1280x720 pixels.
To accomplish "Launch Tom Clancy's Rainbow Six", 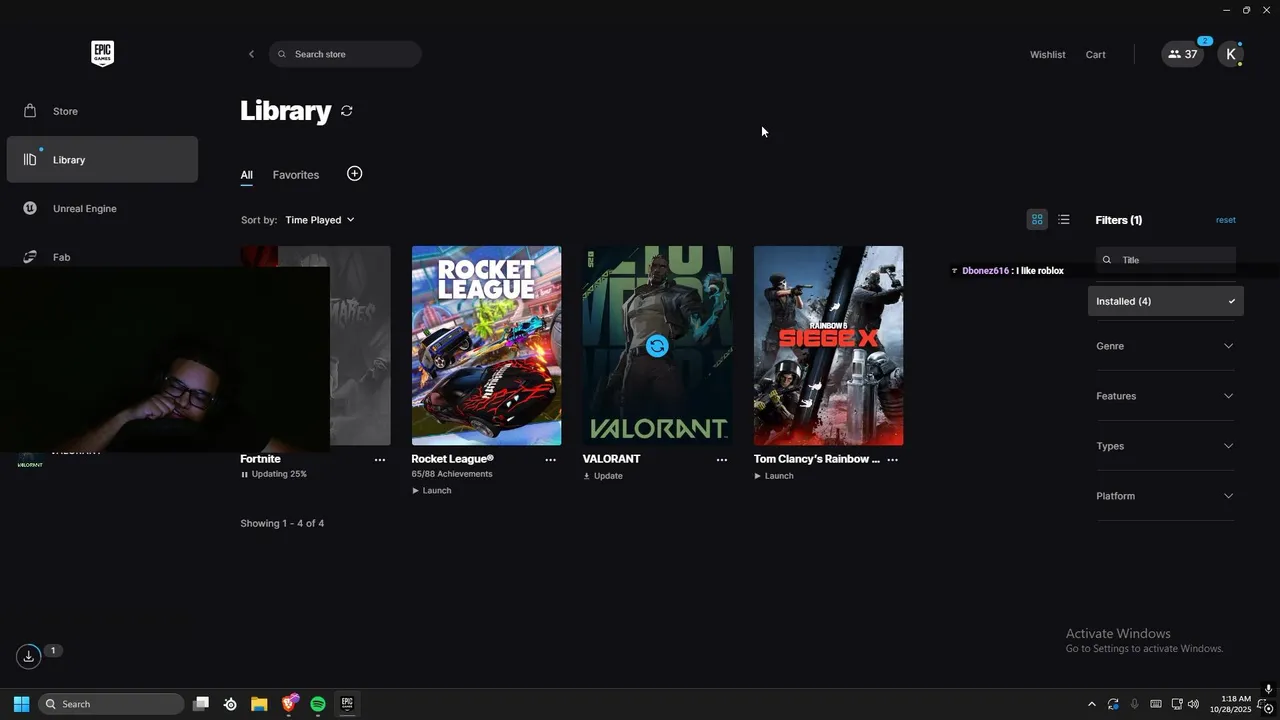I will [x=774, y=476].
